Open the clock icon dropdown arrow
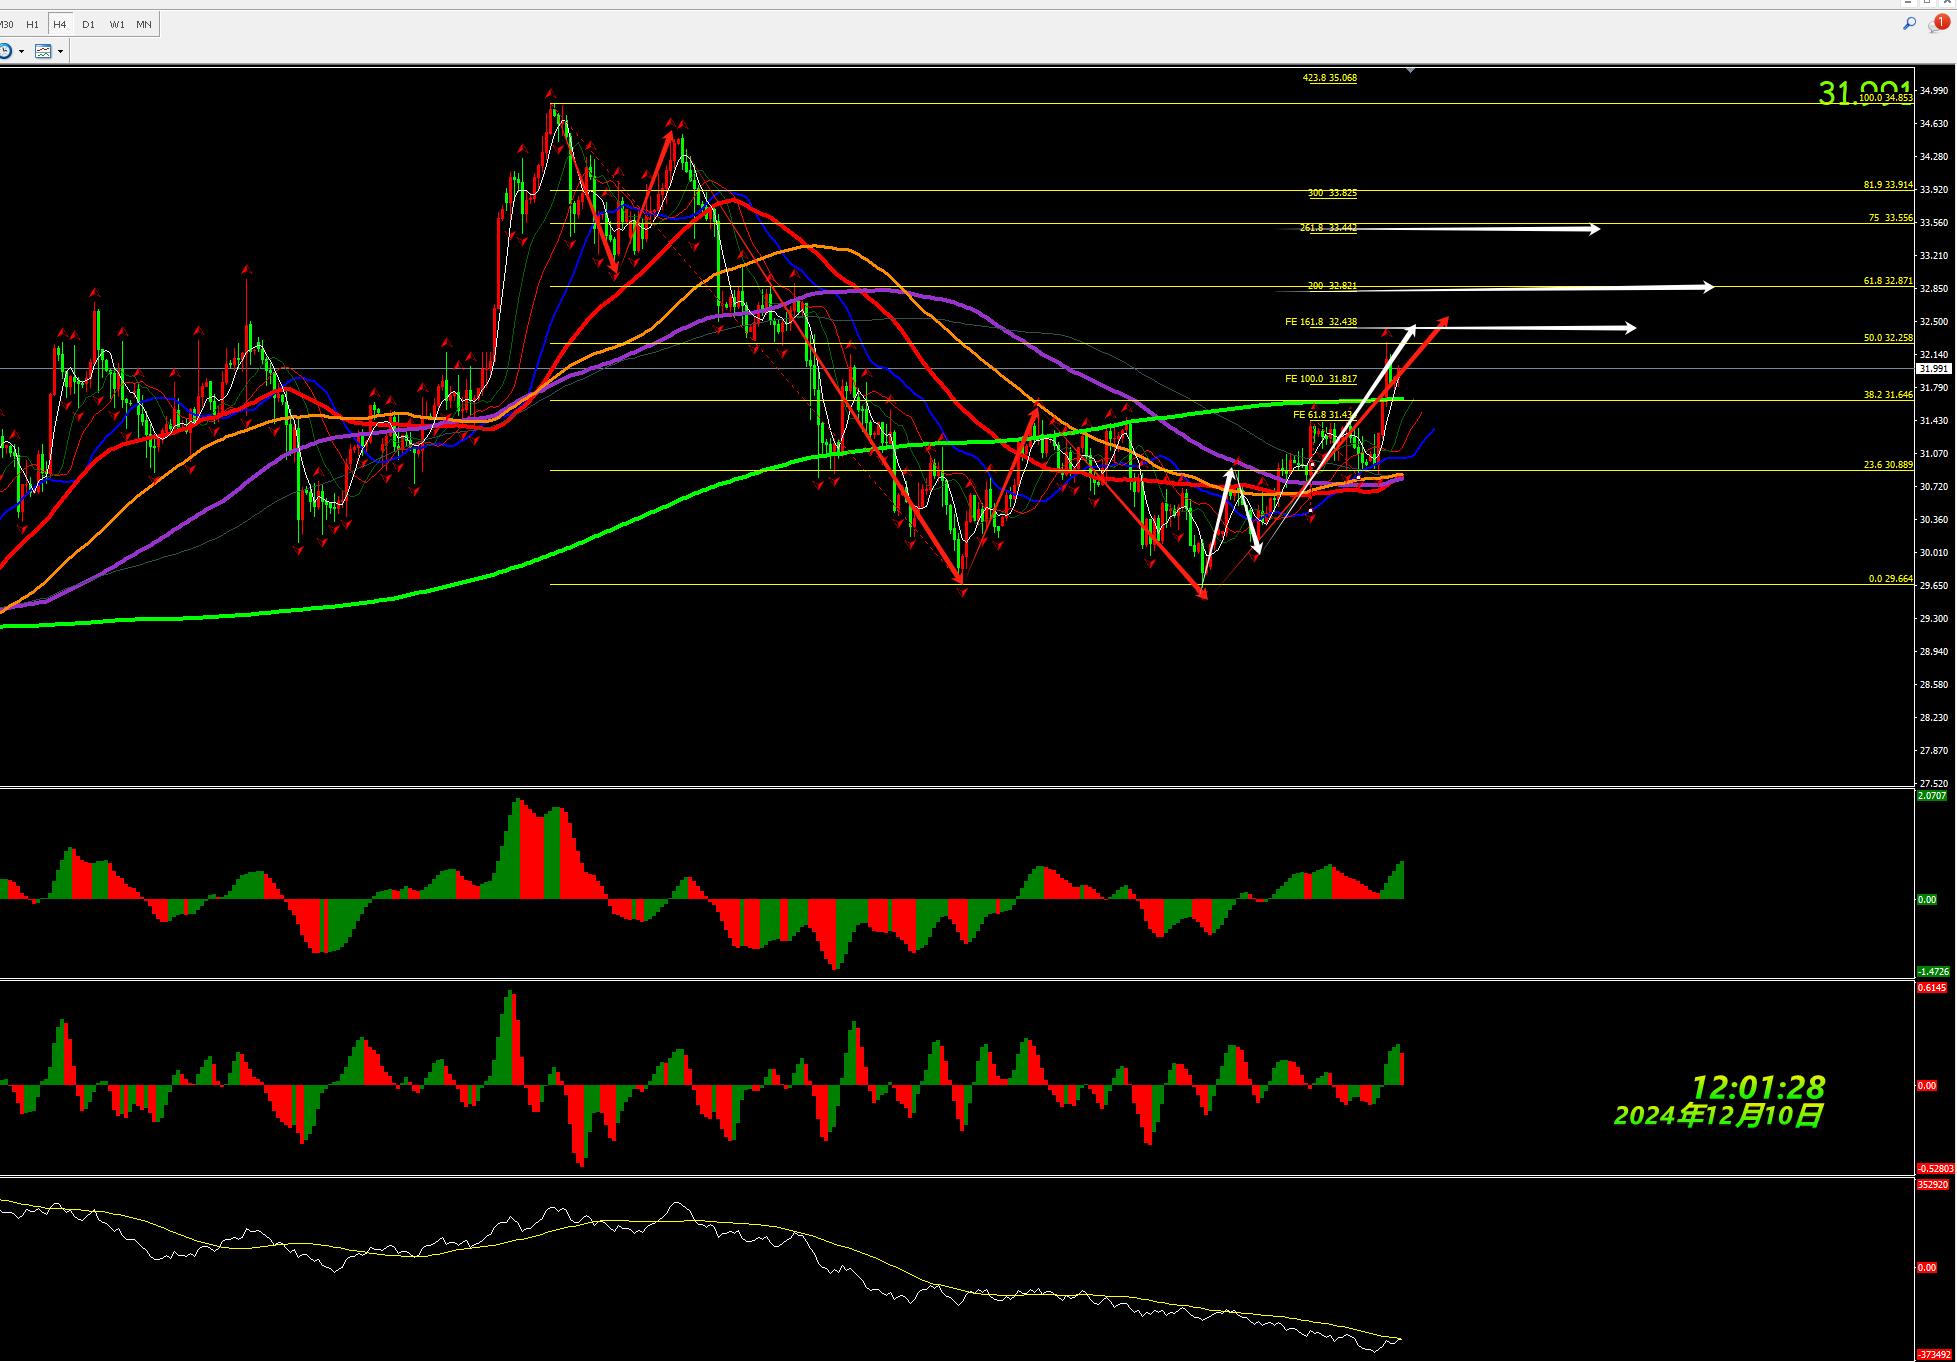This screenshot has height=1362, width=1957. click(x=21, y=51)
